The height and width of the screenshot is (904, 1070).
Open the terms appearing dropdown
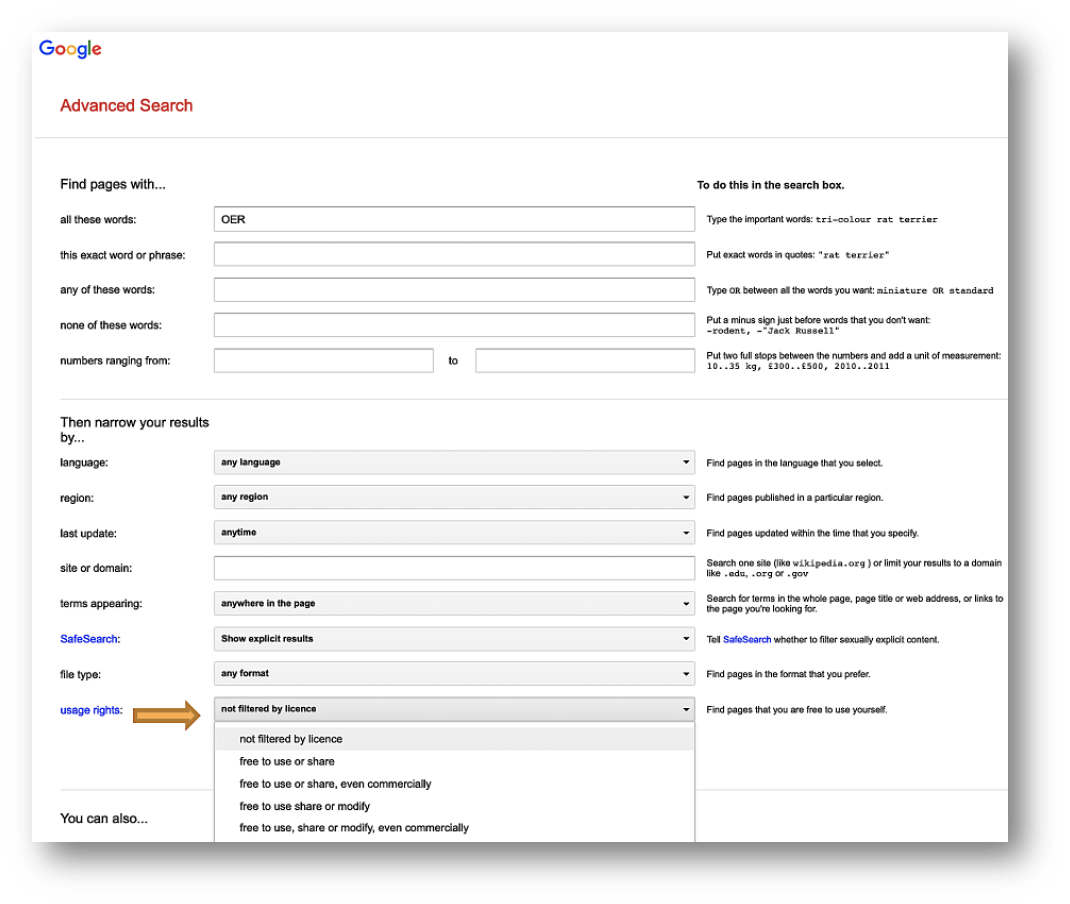[452, 603]
